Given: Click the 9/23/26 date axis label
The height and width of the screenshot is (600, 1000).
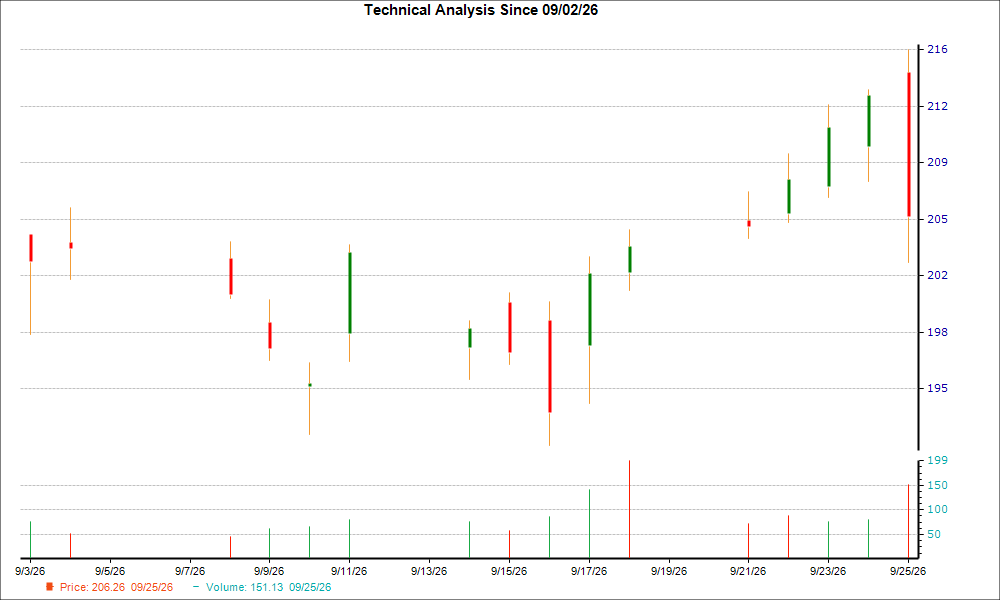Looking at the screenshot, I should (828, 571).
